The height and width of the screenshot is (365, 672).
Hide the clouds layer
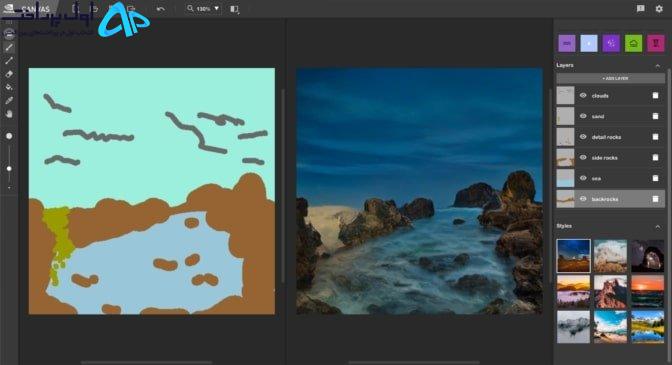583,96
